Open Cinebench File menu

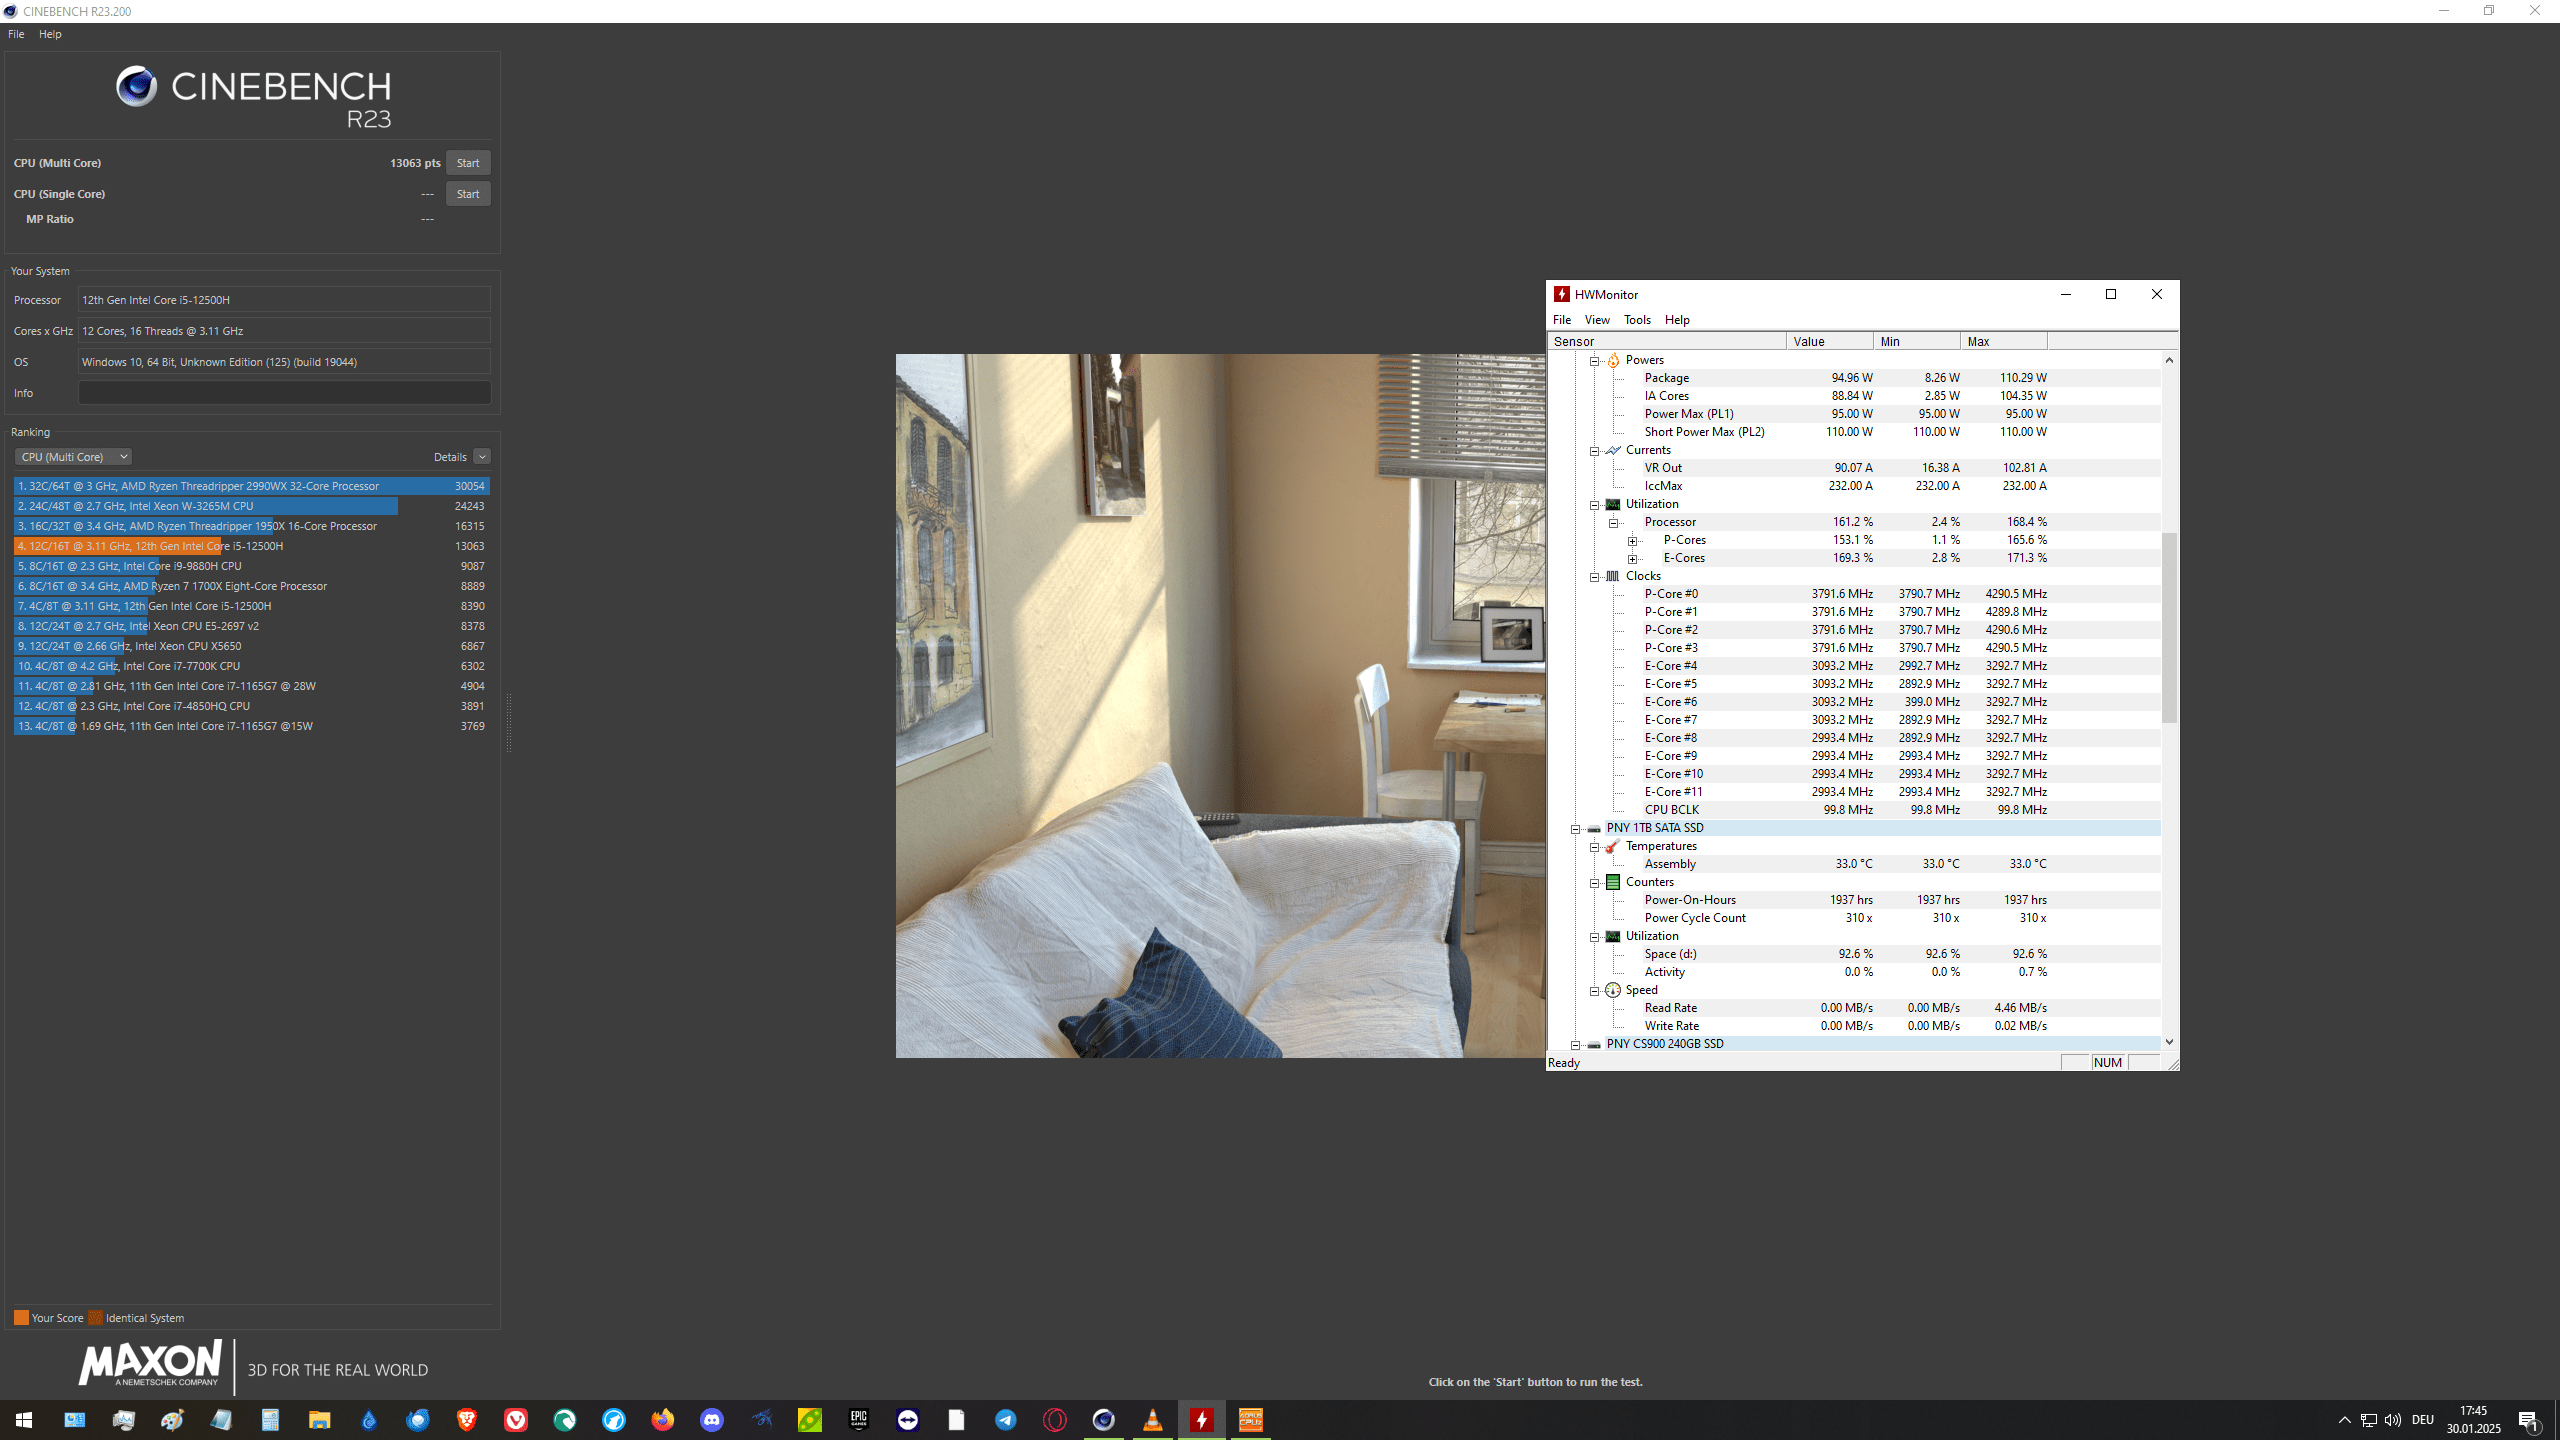(x=16, y=34)
